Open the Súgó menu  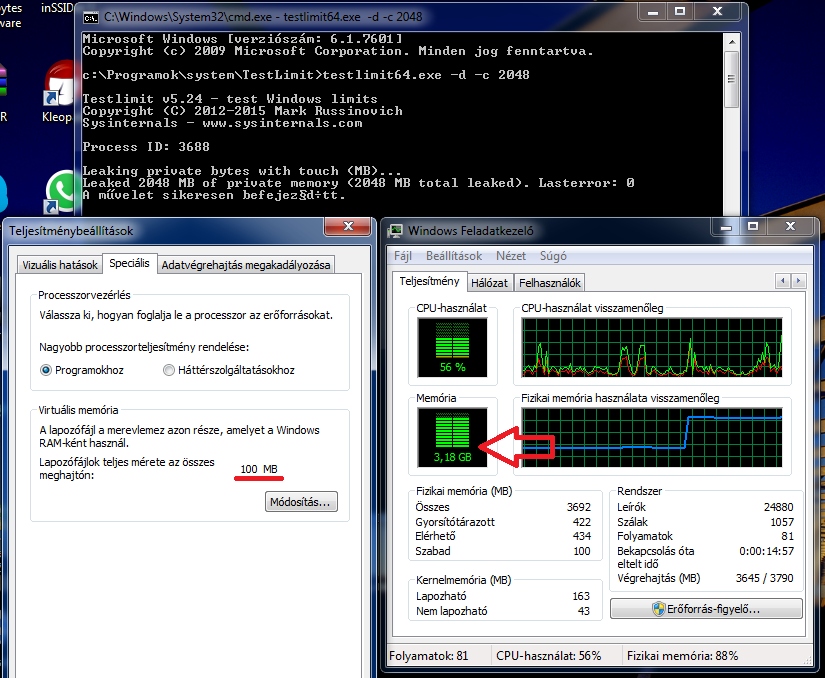click(553, 256)
